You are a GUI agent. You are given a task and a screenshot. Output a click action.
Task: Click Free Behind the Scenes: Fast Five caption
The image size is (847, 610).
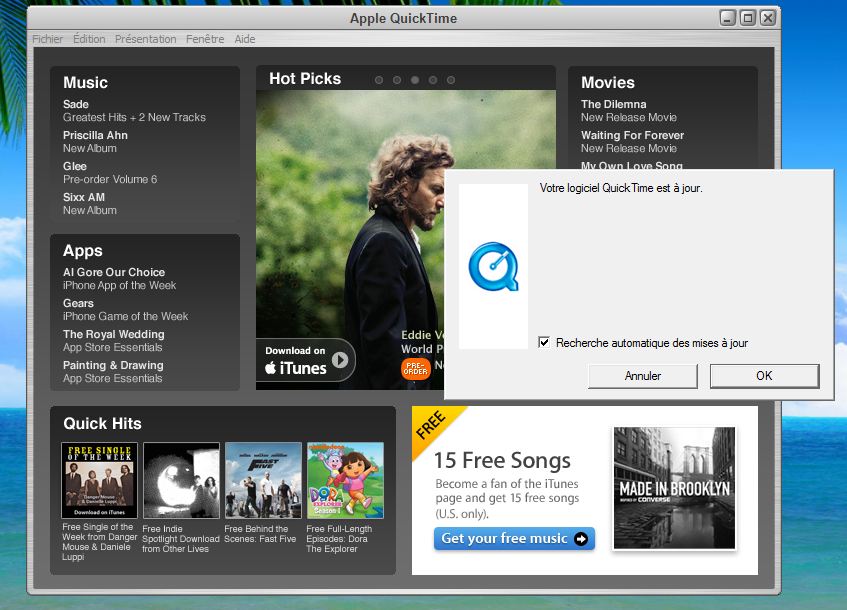click(260, 534)
